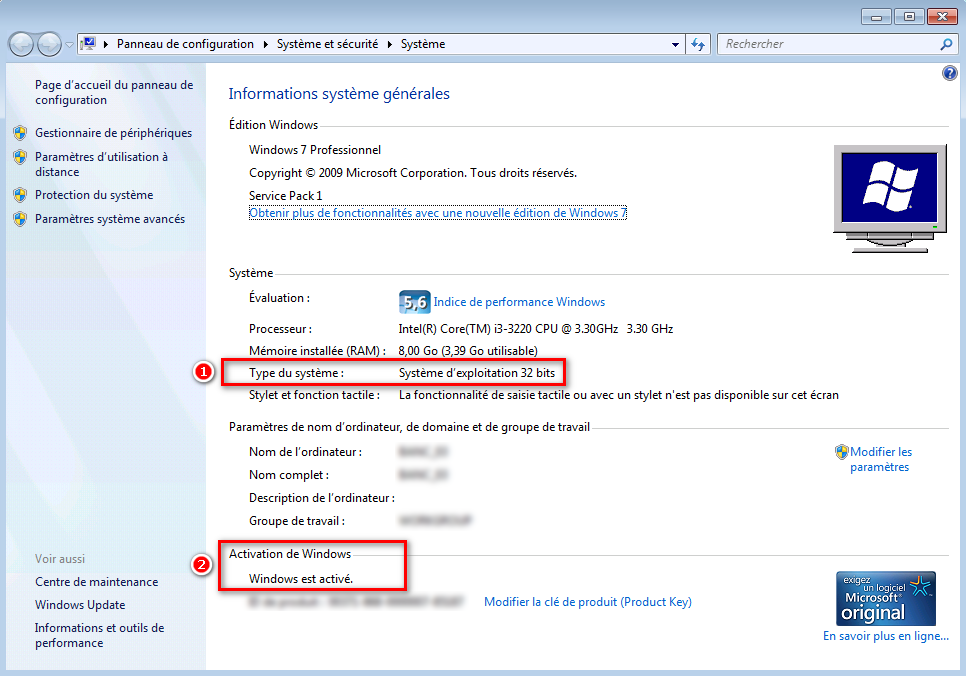Image resolution: width=966 pixels, height=676 pixels.
Task: Maximize the Système window
Action: pos(909,17)
